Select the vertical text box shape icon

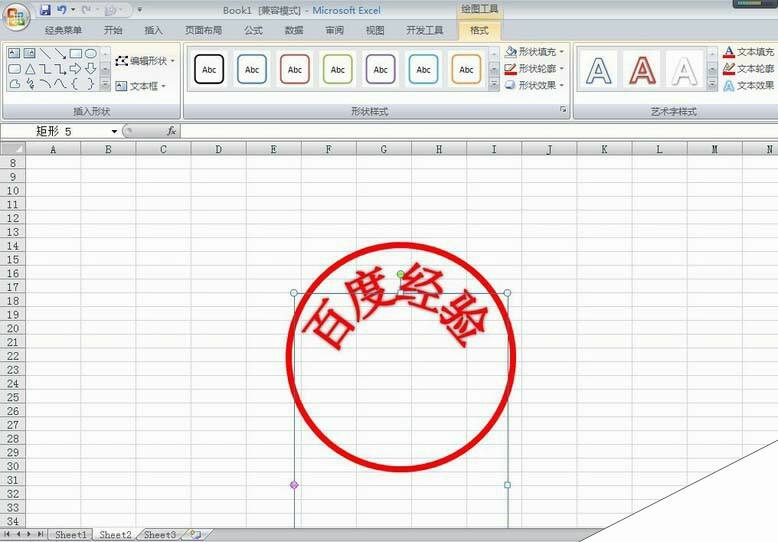(30, 54)
